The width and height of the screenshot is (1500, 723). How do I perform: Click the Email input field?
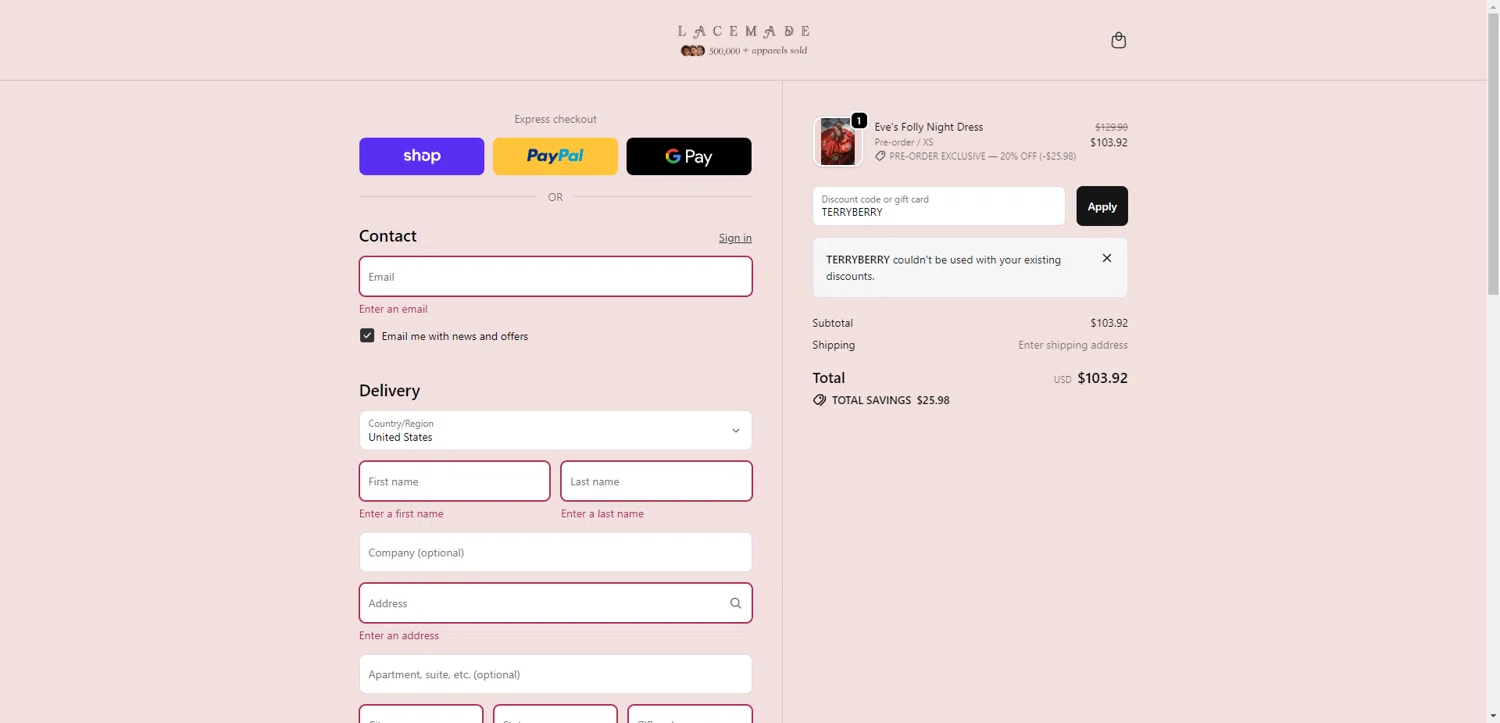click(555, 276)
